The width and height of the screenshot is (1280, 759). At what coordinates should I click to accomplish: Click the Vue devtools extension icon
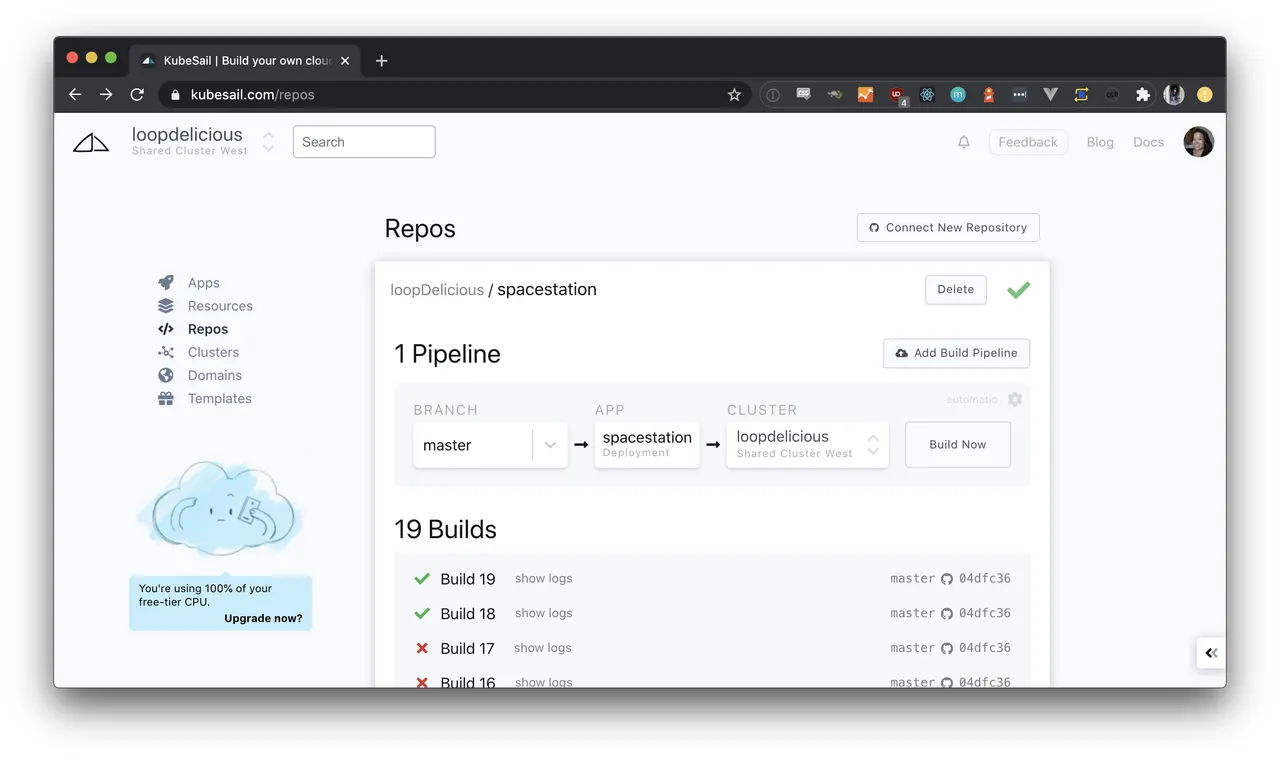(1050, 95)
